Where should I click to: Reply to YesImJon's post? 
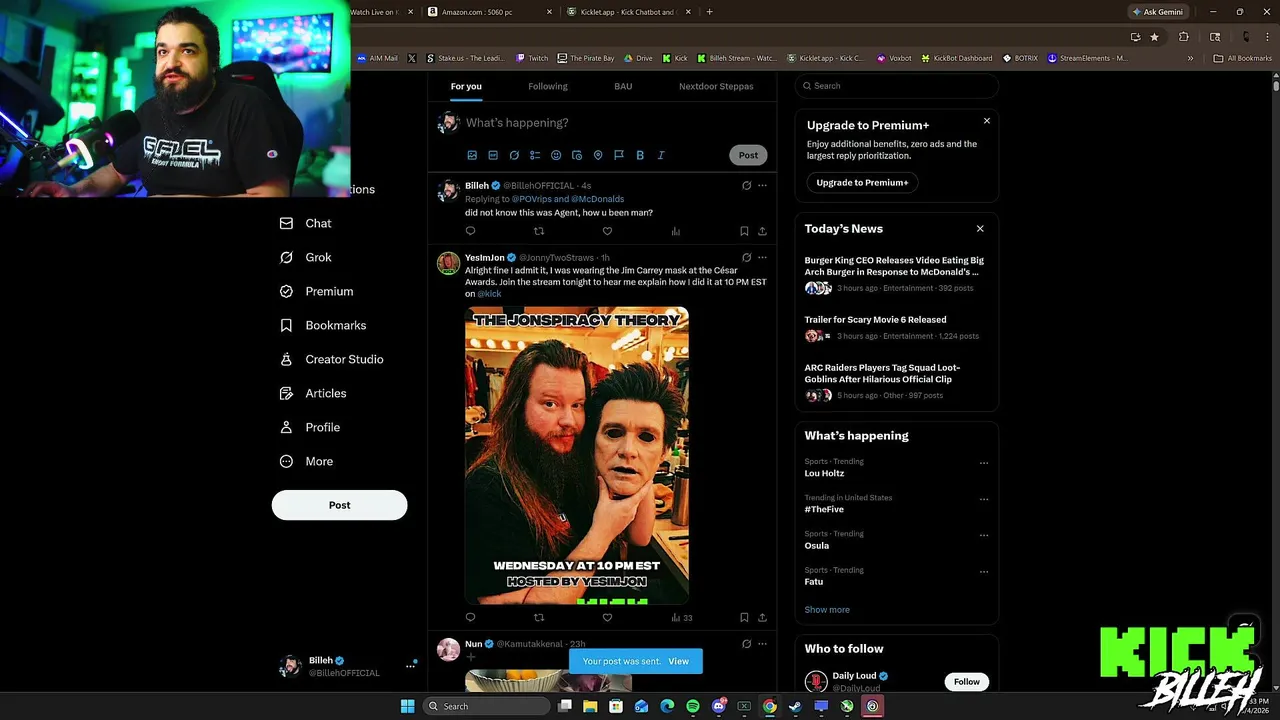(x=470, y=617)
